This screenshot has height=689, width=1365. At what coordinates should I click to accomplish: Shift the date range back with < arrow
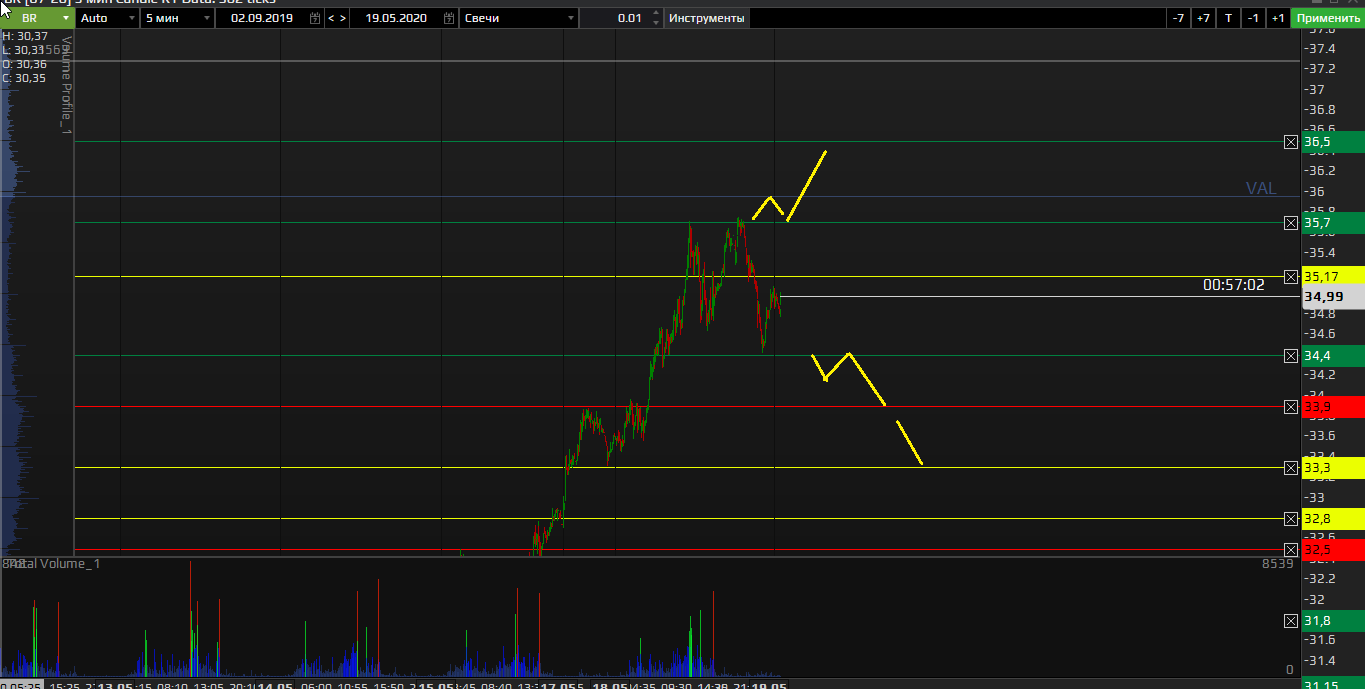[332, 18]
